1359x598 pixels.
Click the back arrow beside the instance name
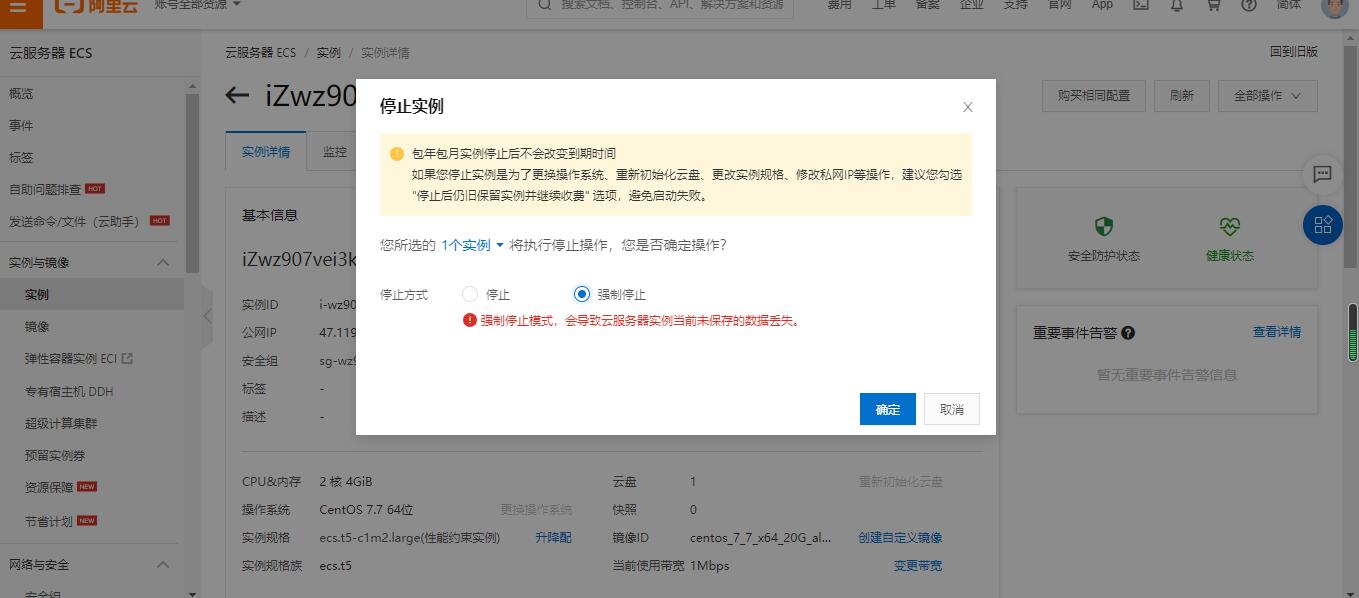point(237,96)
